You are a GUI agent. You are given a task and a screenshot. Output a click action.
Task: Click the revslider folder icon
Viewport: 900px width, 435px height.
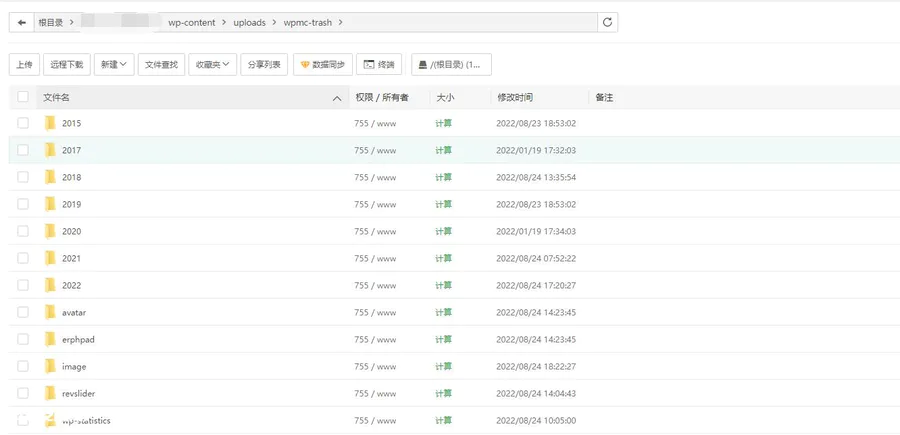(50, 393)
